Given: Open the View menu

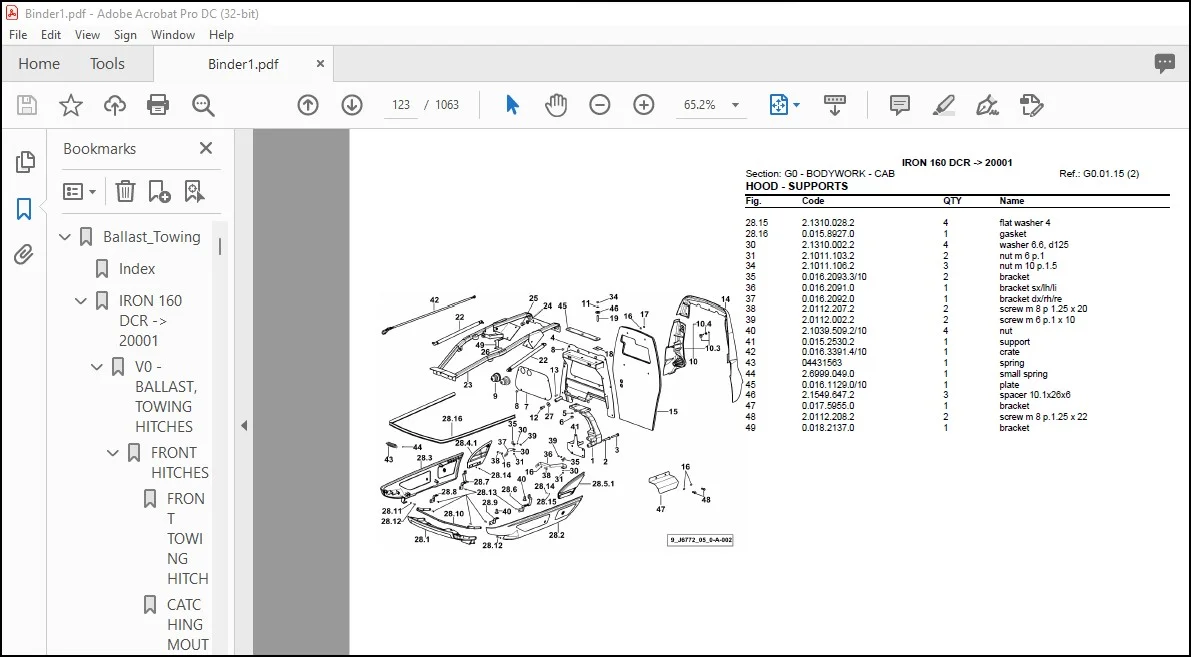Looking at the screenshot, I should 87,35.
